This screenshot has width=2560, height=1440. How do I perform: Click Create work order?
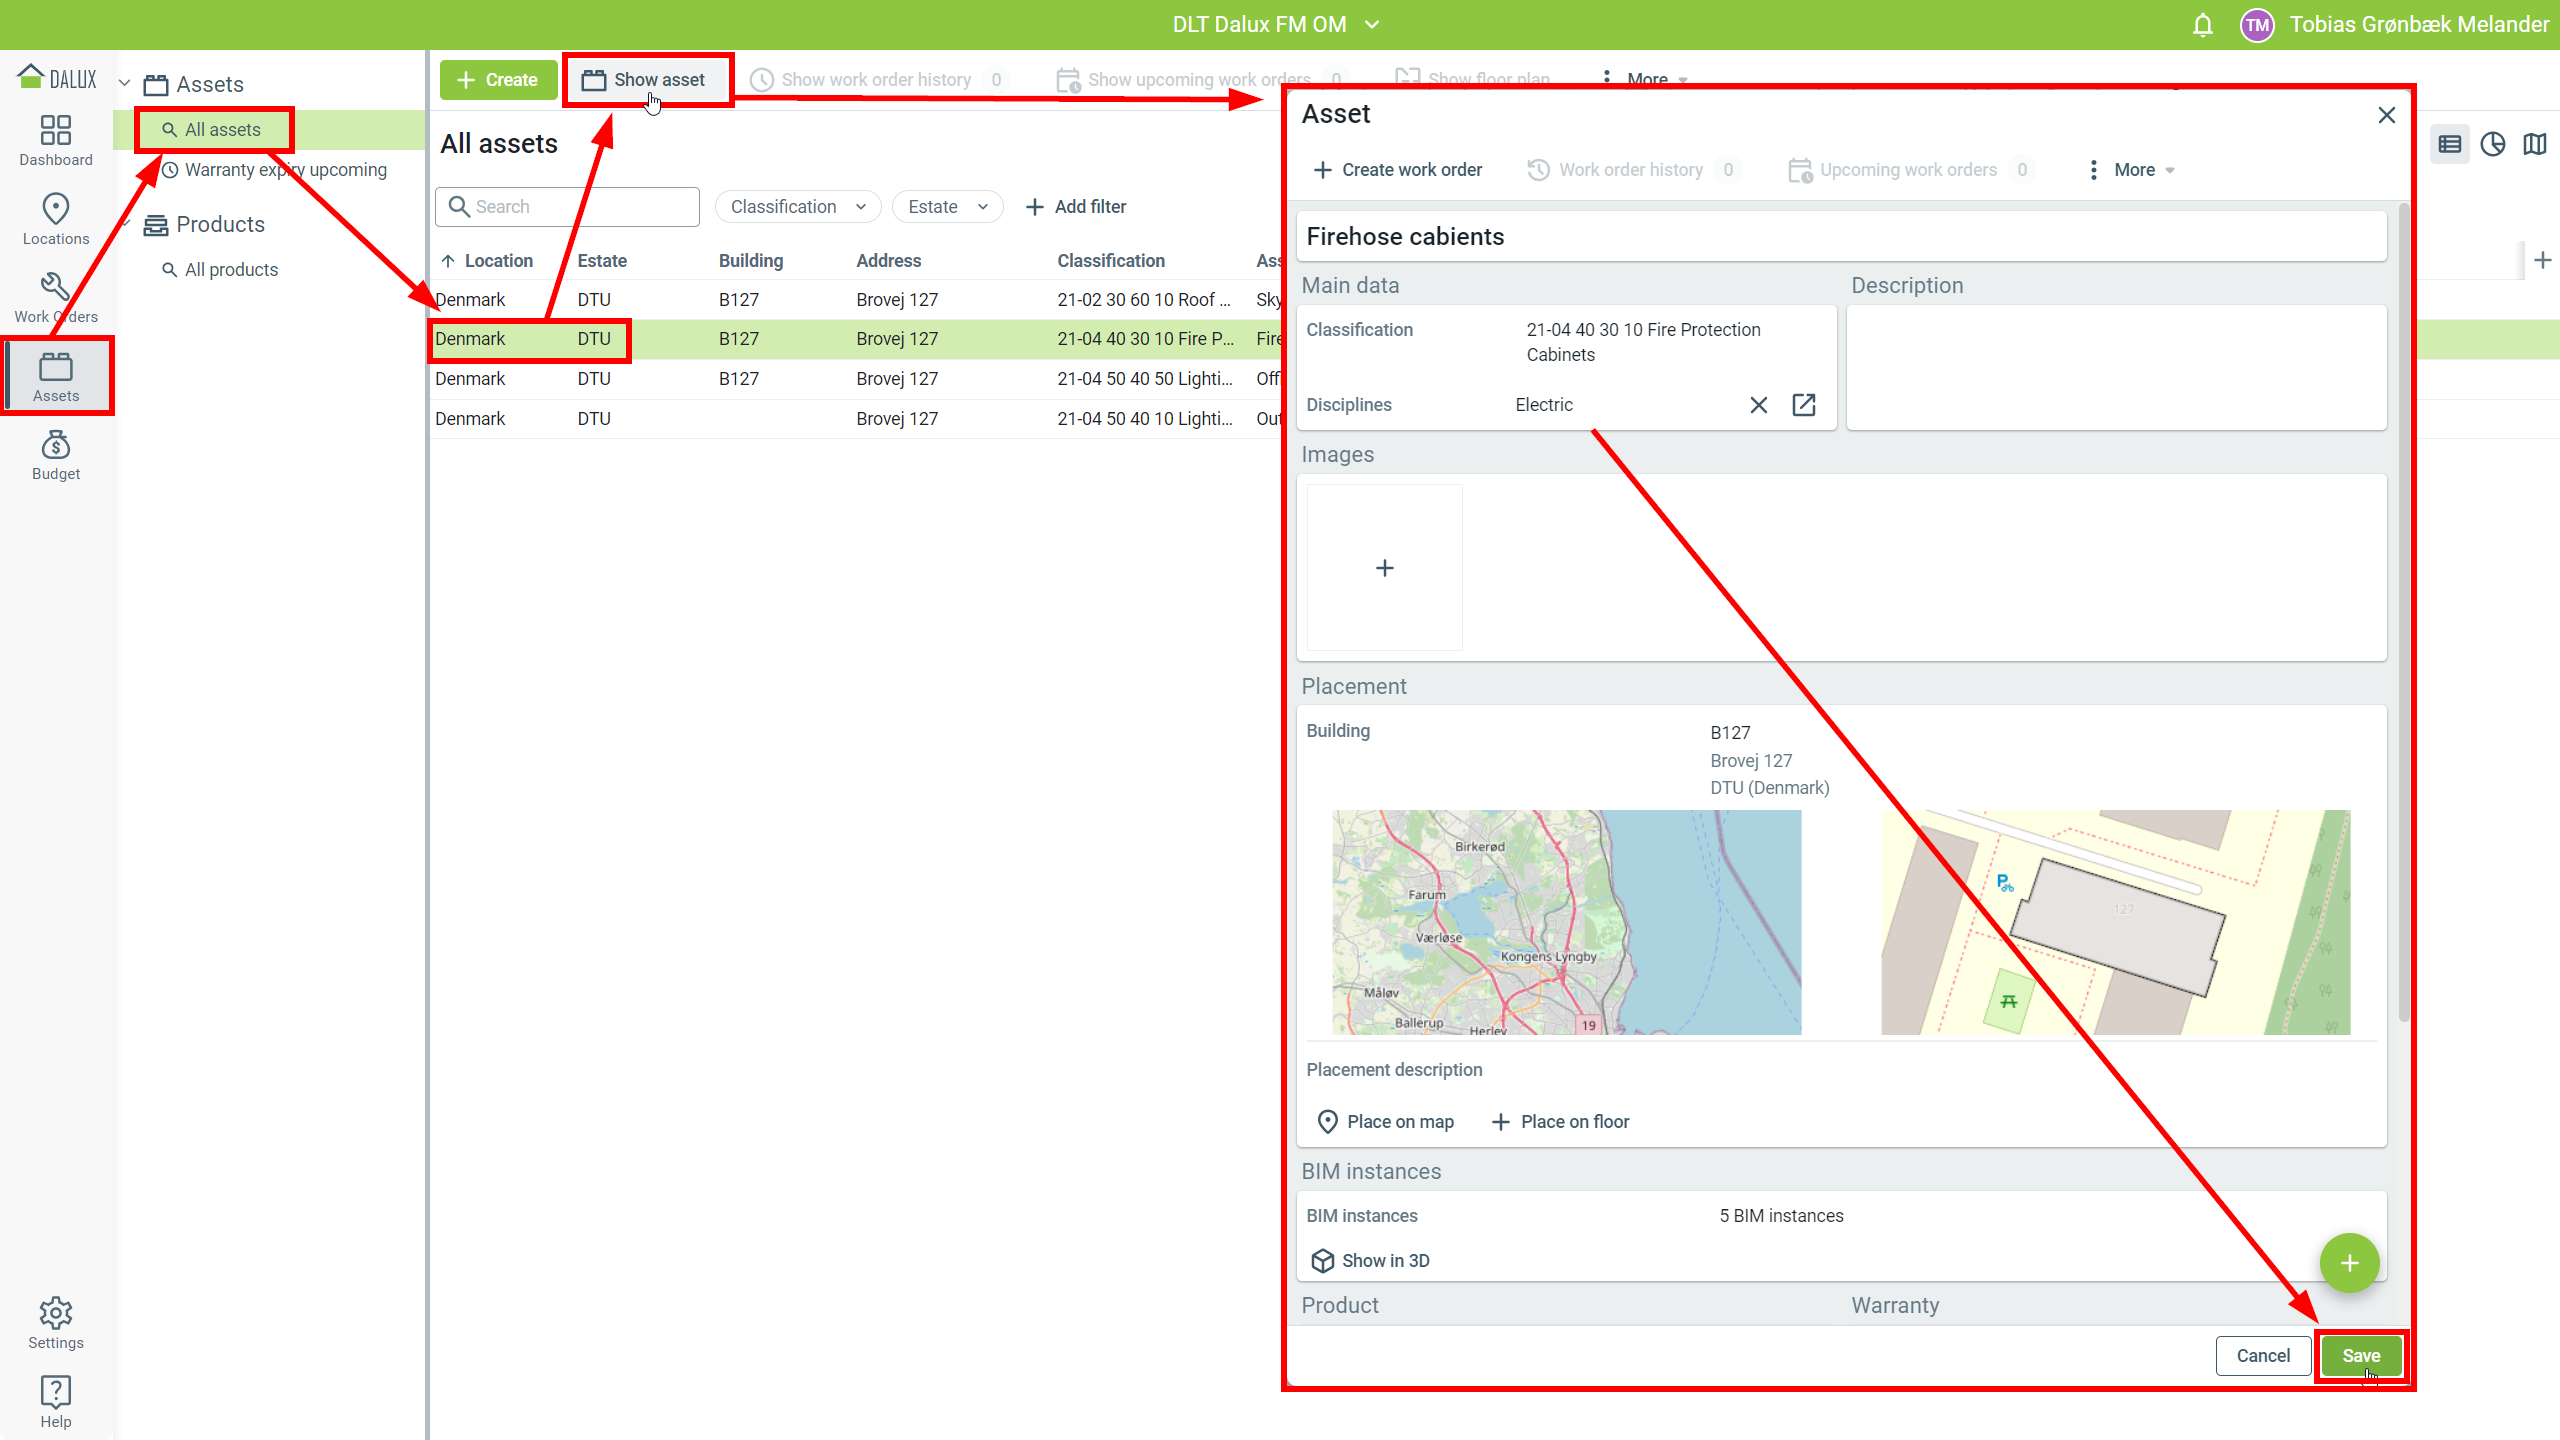(1398, 170)
